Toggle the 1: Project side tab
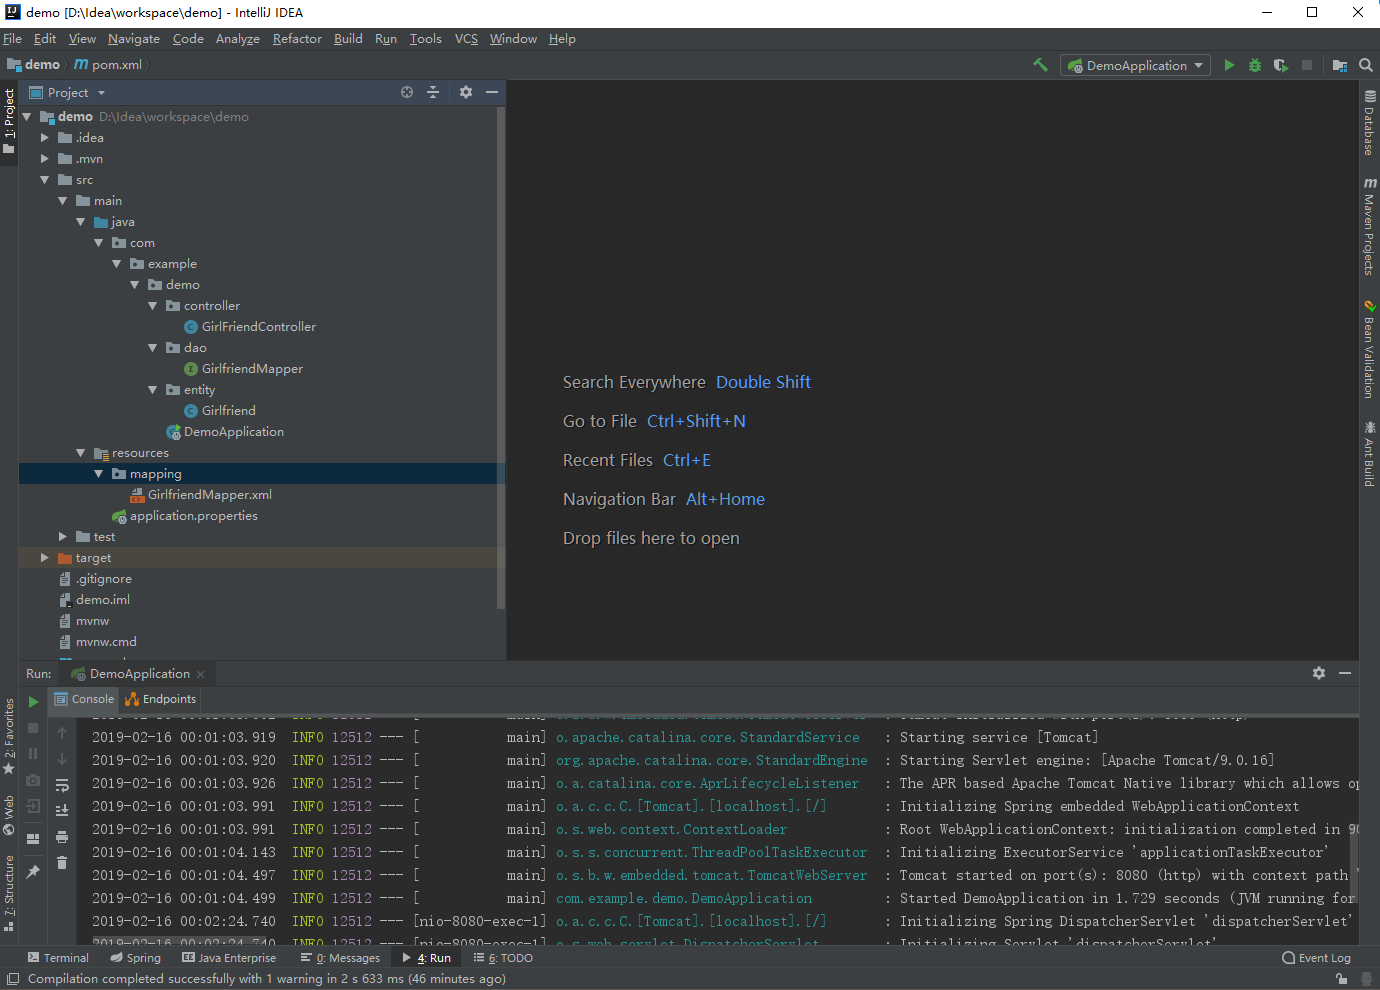This screenshot has width=1380, height=990. [9, 121]
